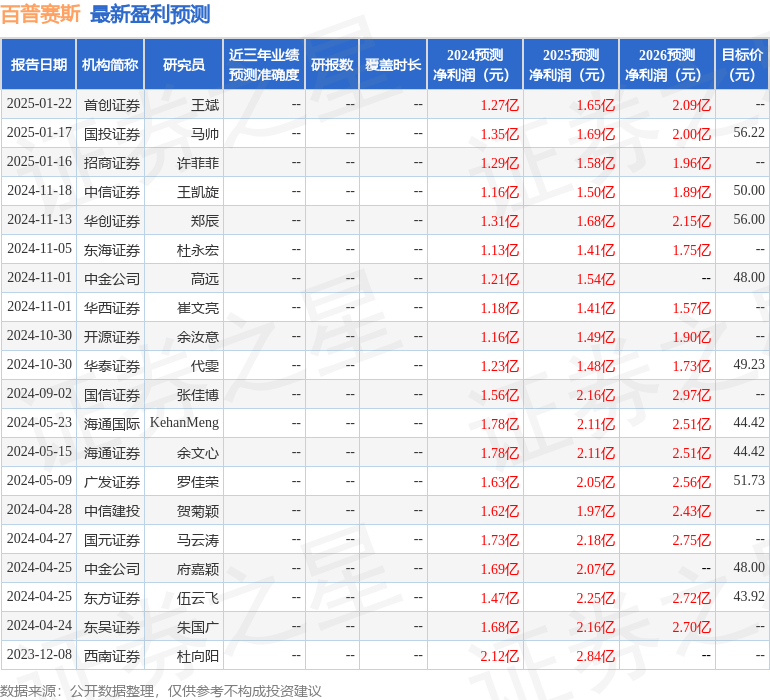The image size is (770, 700).
Task: Click 国信证券 institution cell
Action: [112, 395]
